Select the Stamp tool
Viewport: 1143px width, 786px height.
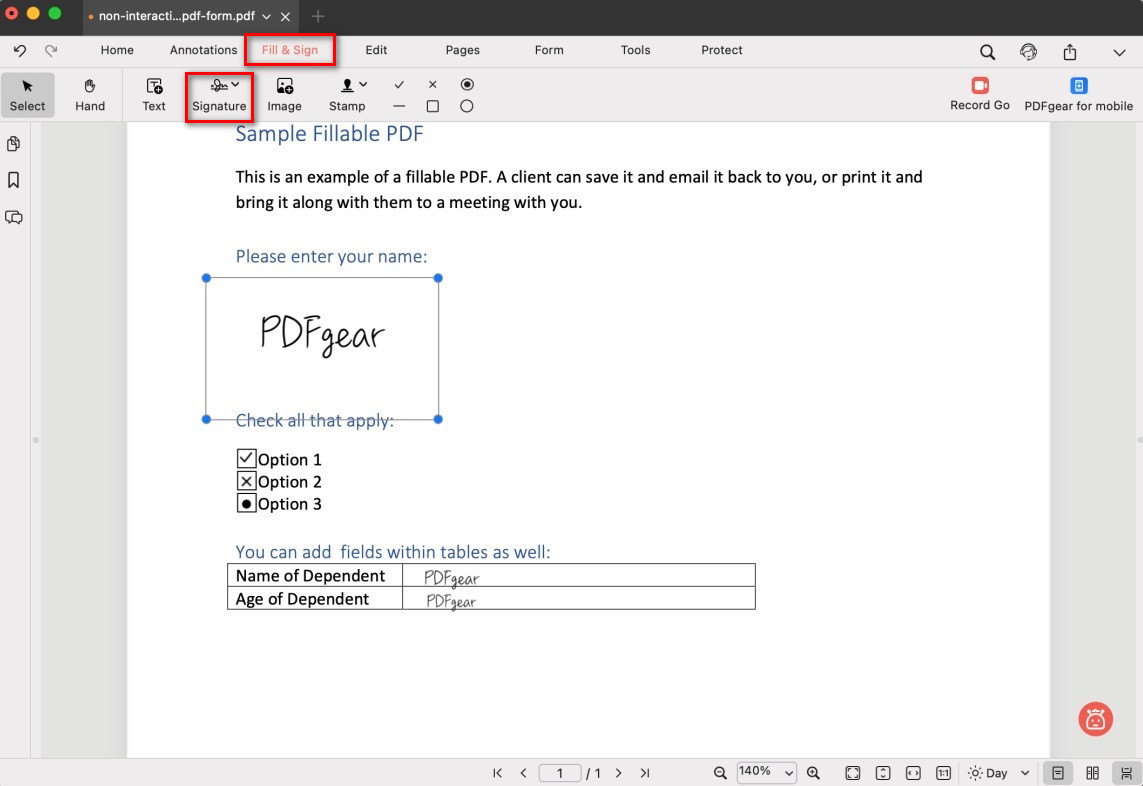point(347,95)
